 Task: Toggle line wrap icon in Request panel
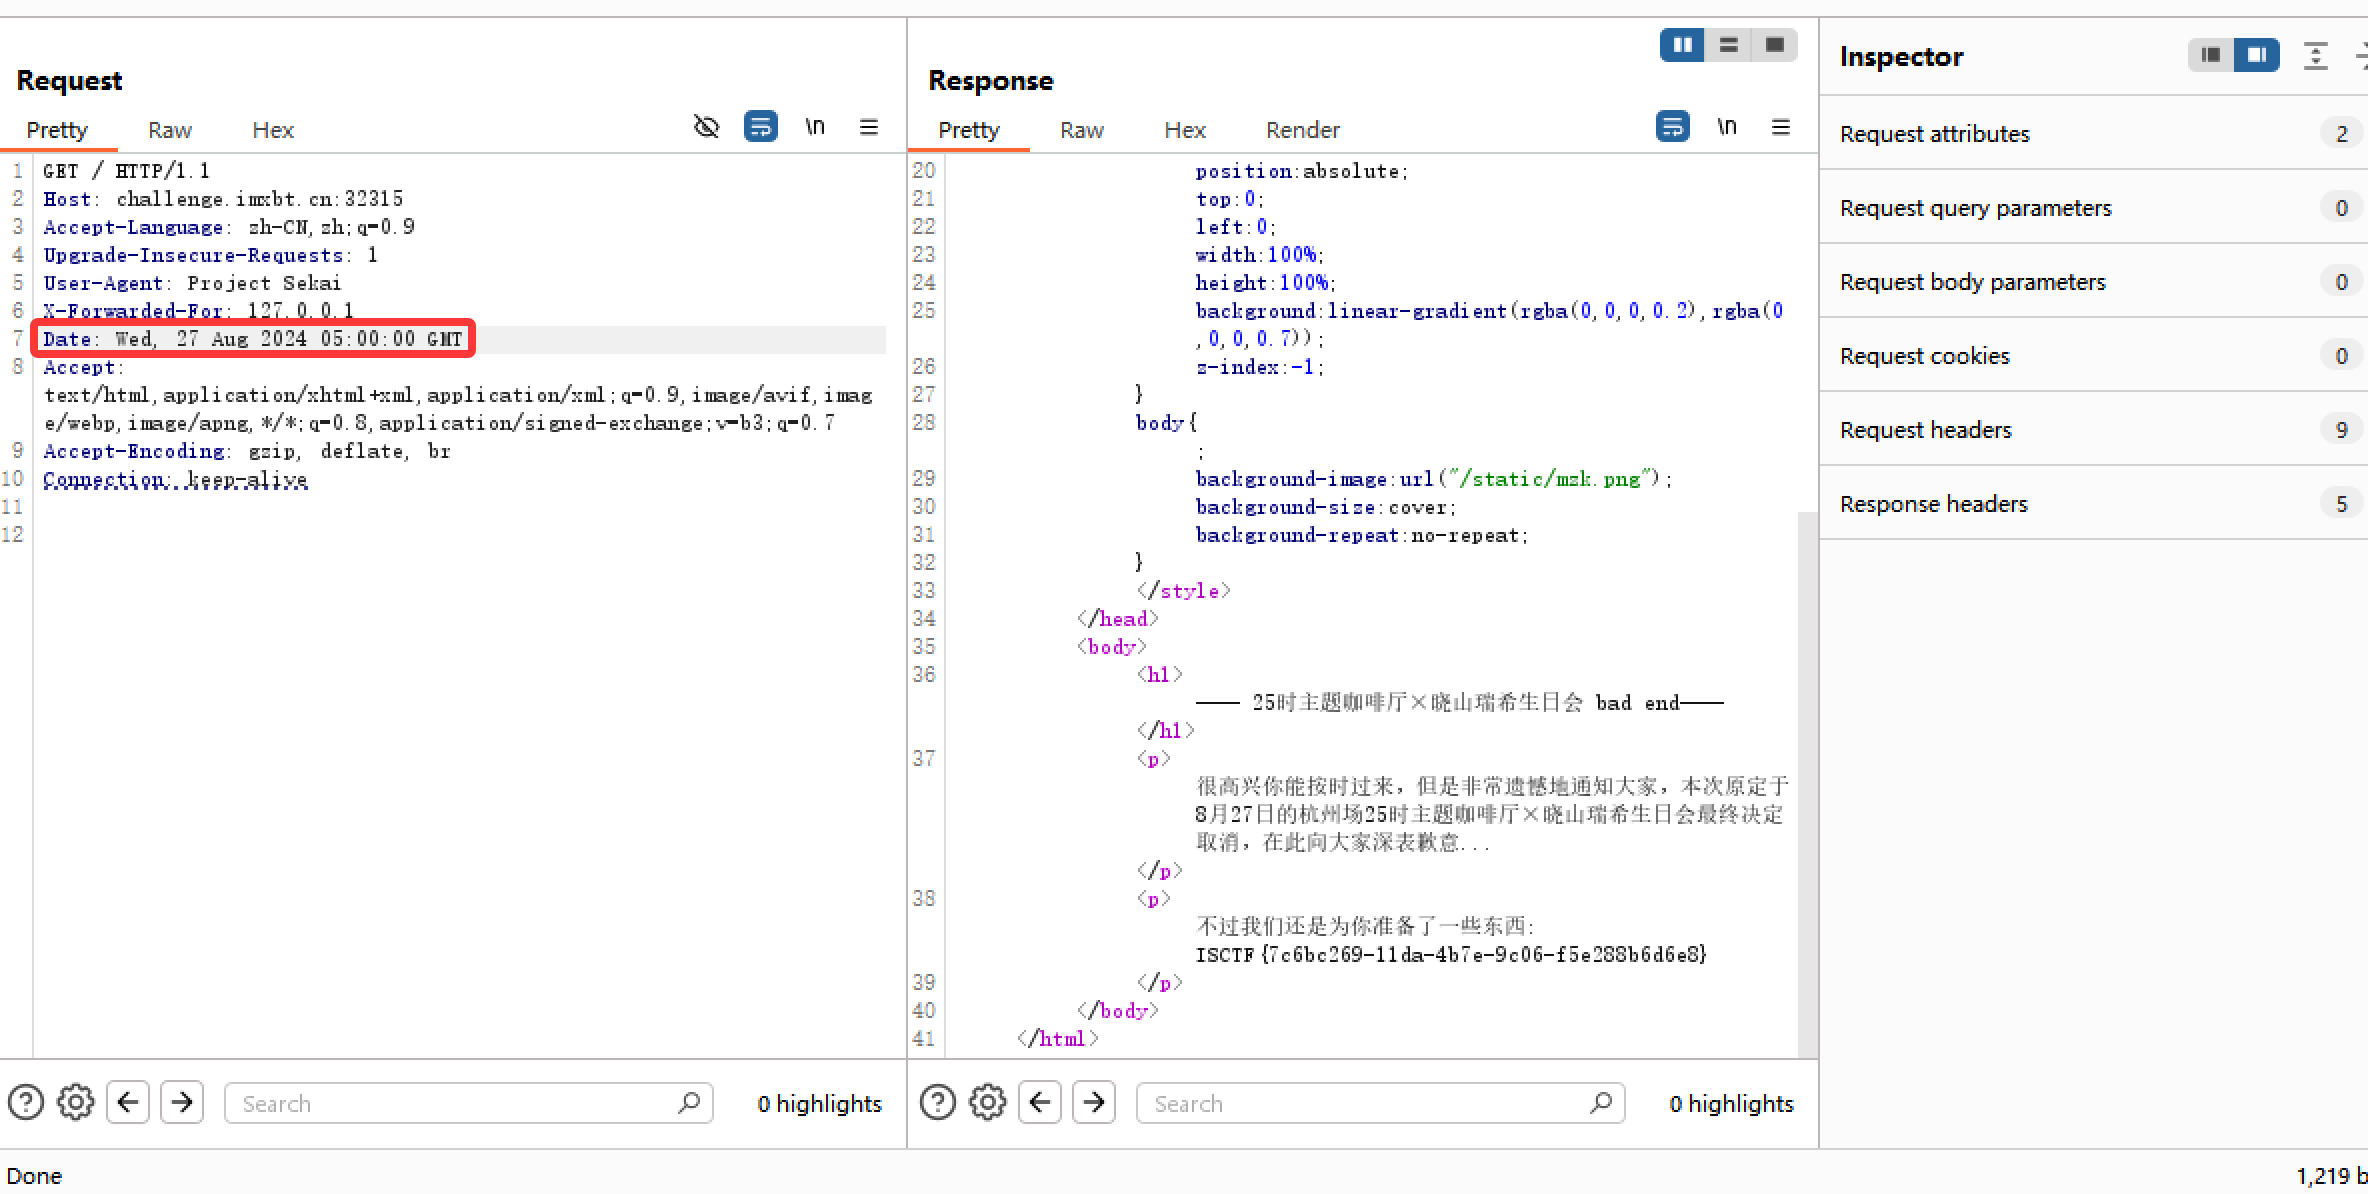(760, 127)
